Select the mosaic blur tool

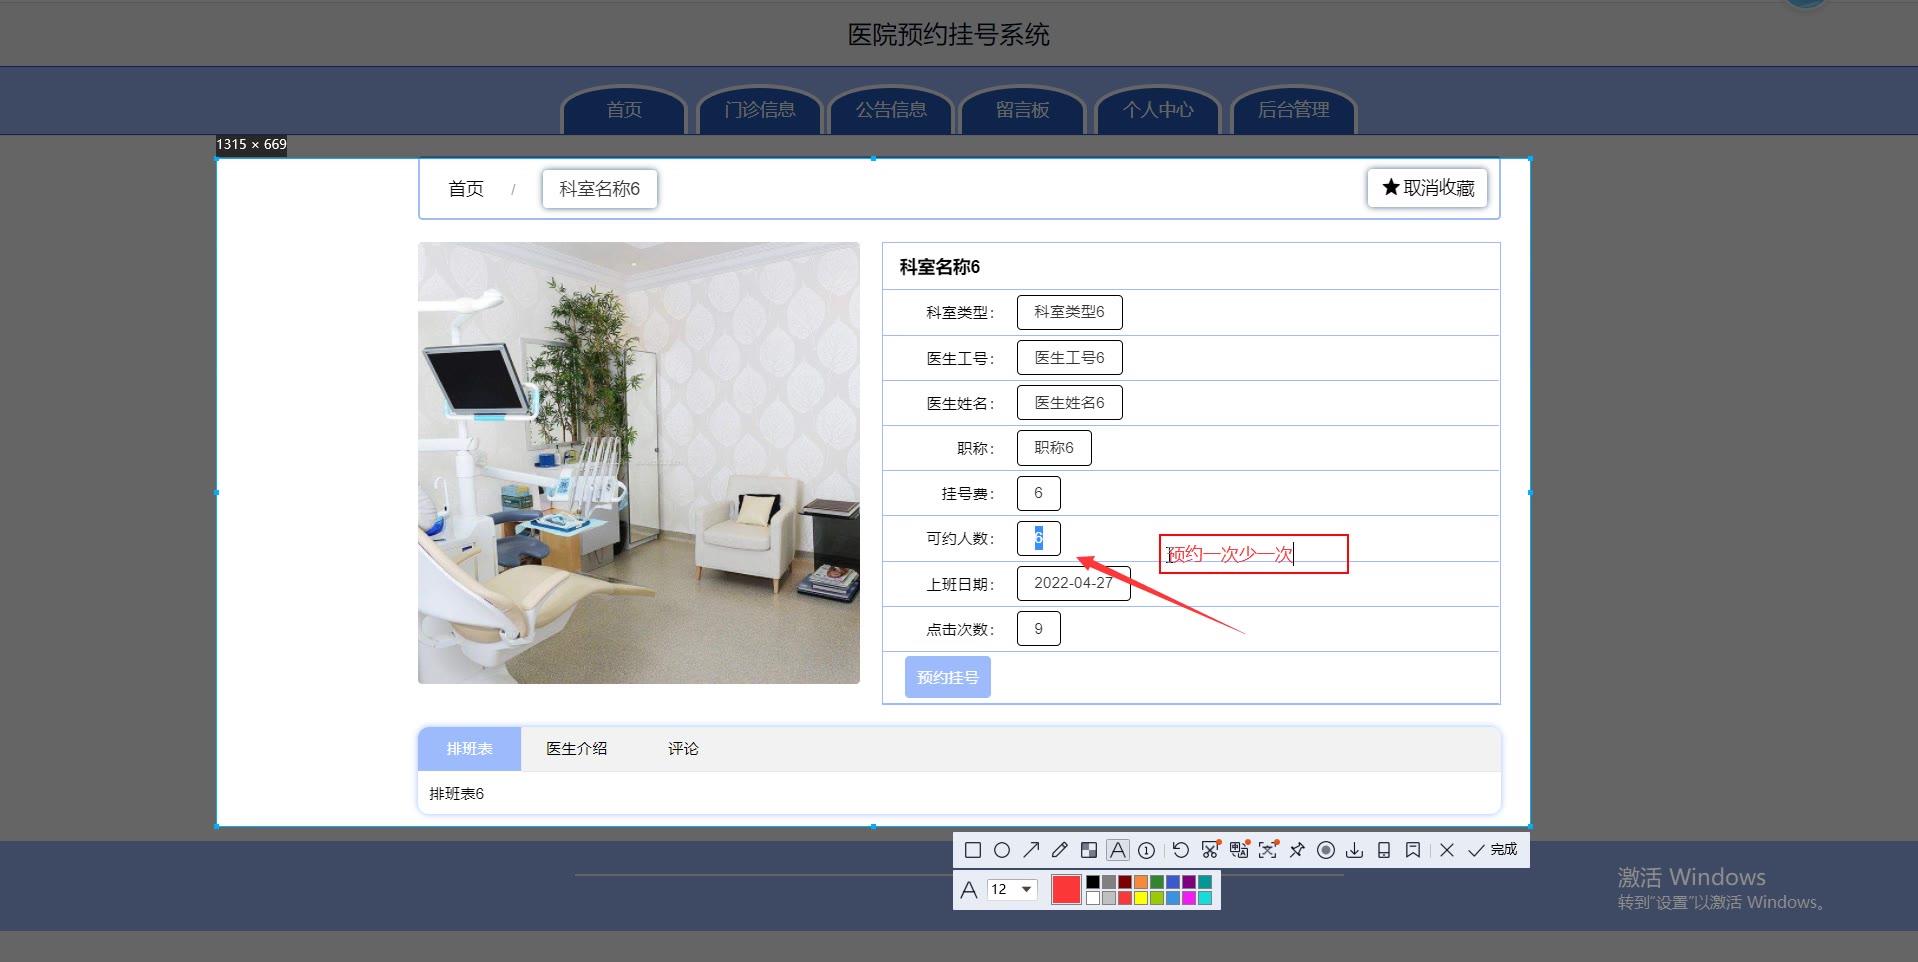coord(1089,850)
